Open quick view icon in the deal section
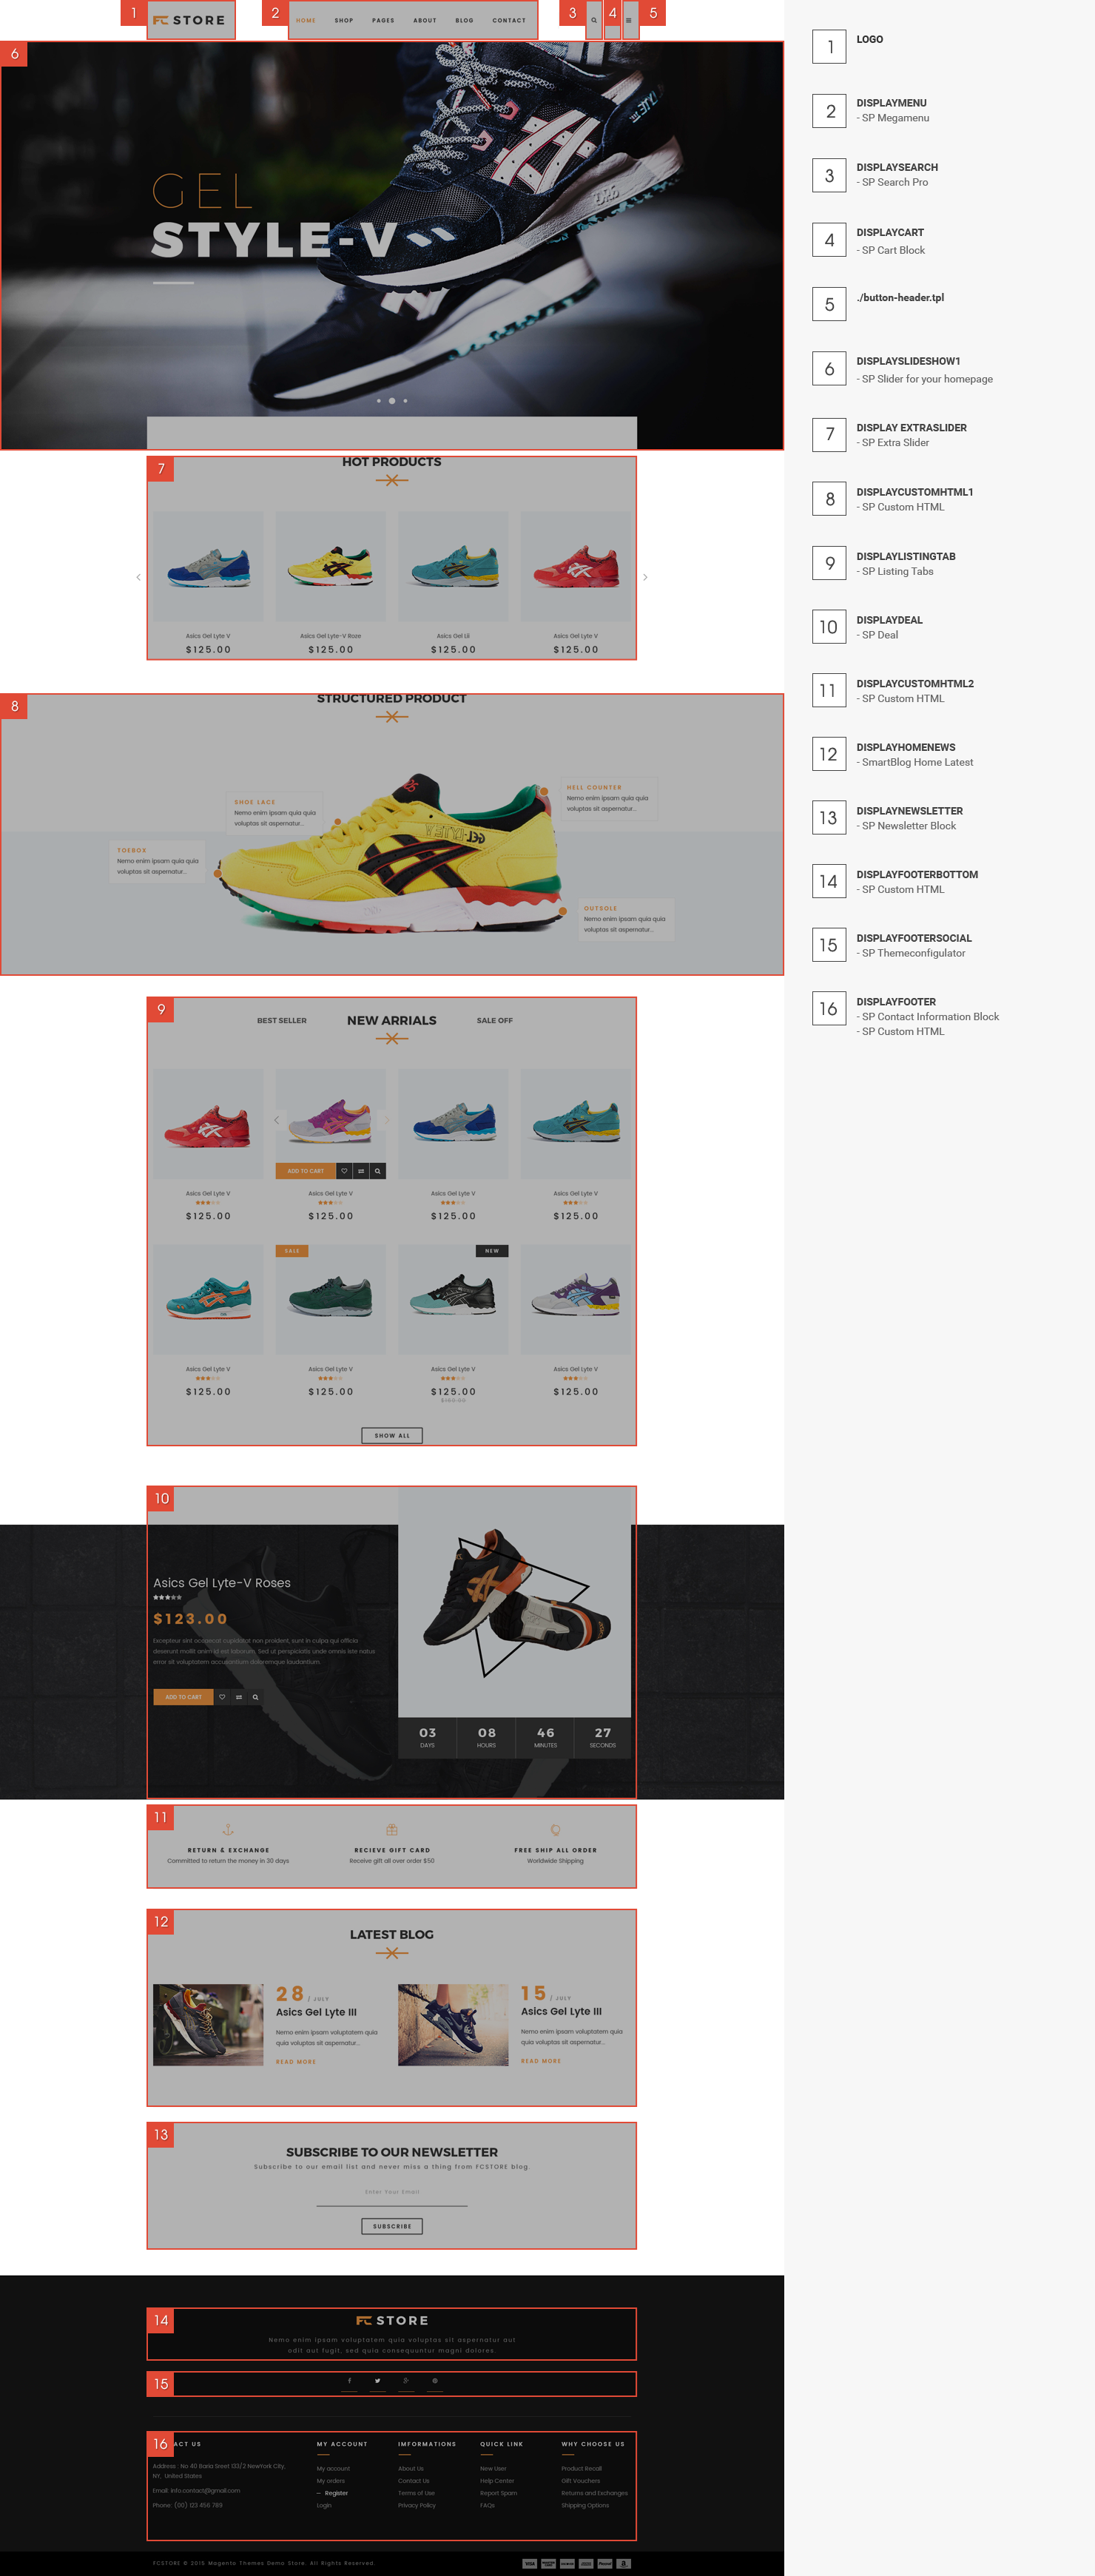 [x=256, y=1697]
